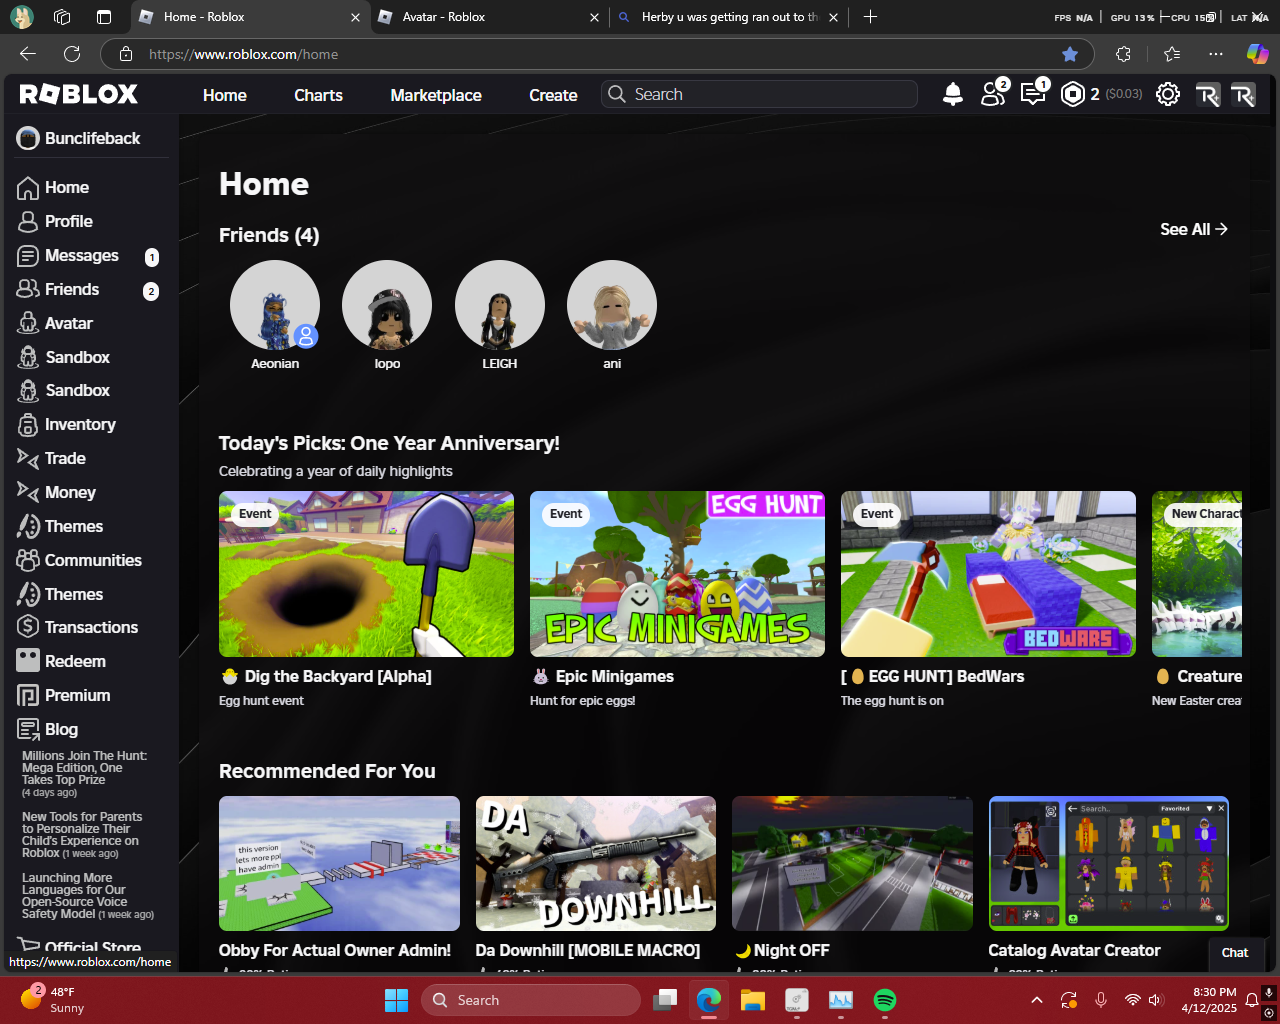Open EGG HUNT BedWars thumbnail
The image size is (1280, 1024).
point(988,574)
